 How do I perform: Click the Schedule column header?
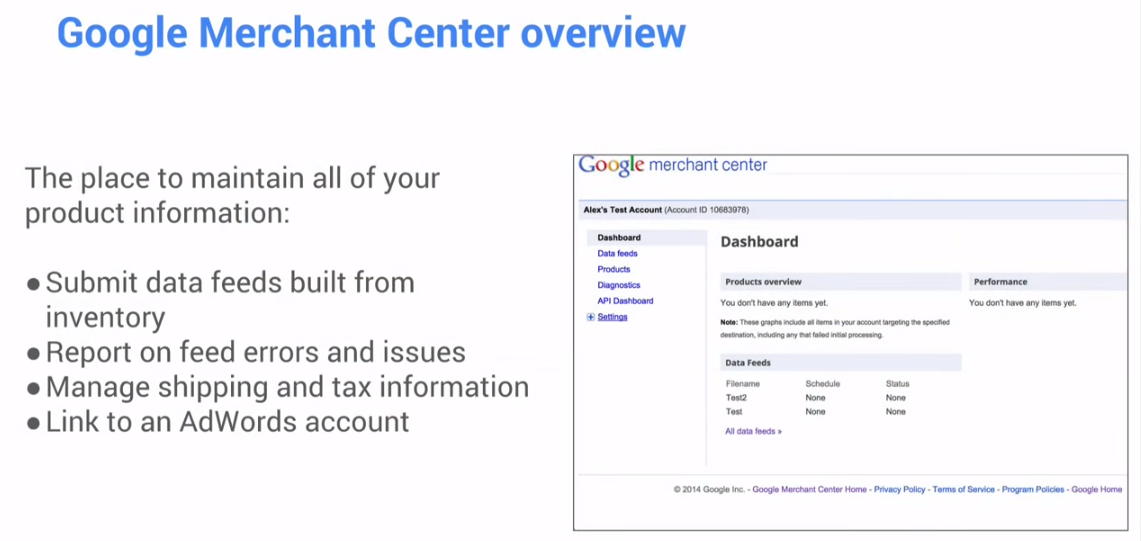tap(823, 384)
